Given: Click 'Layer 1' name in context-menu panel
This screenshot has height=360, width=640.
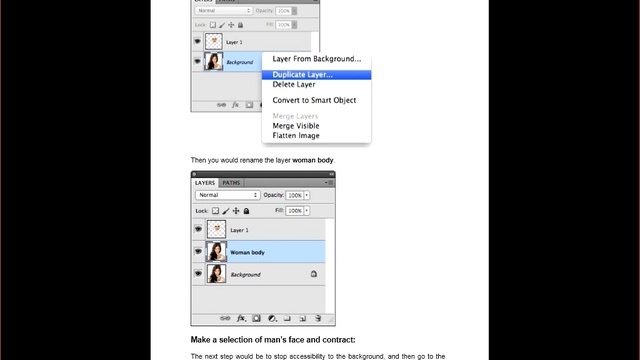Looking at the screenshot, I should pos(234,42).
